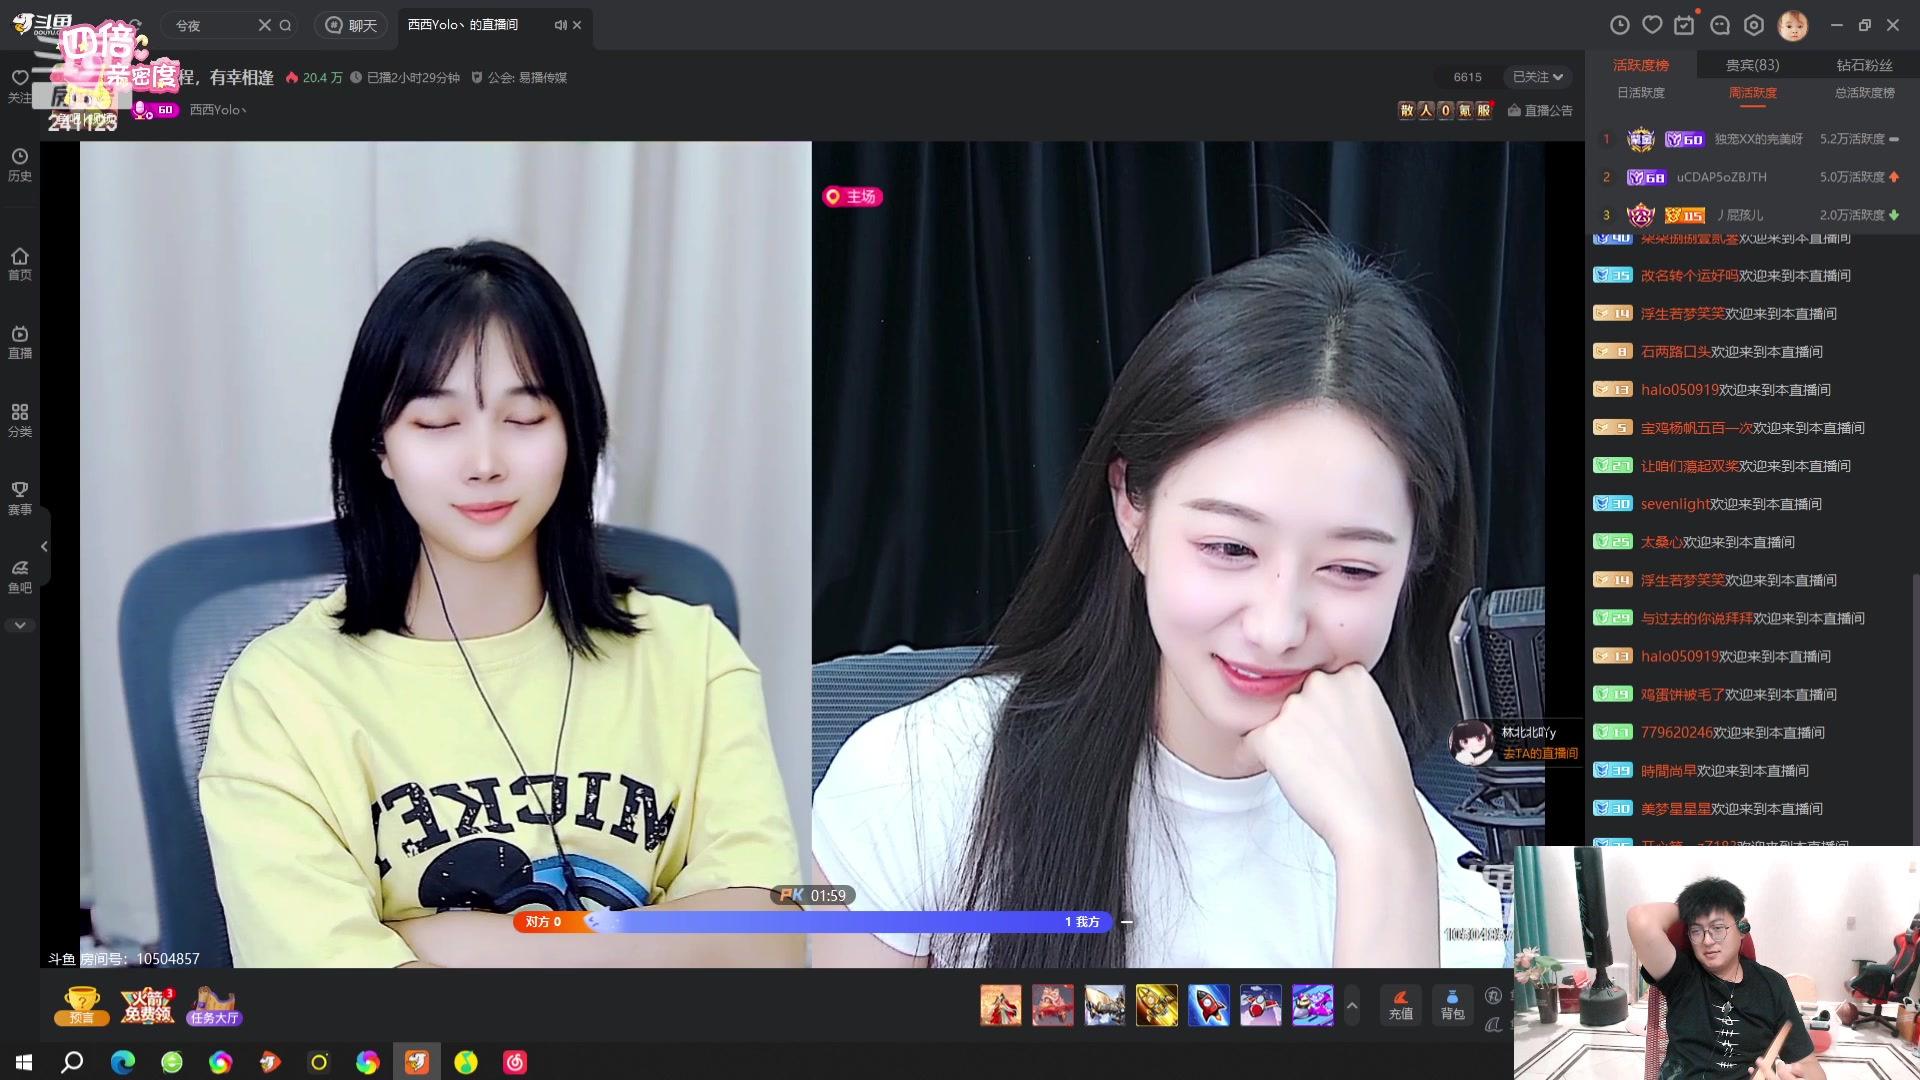Image resolution: width=1920 pixels, height=1080 pixels.
Task: Toggle favorites with the heart icon top right
Action: (x=1652, y=24)
